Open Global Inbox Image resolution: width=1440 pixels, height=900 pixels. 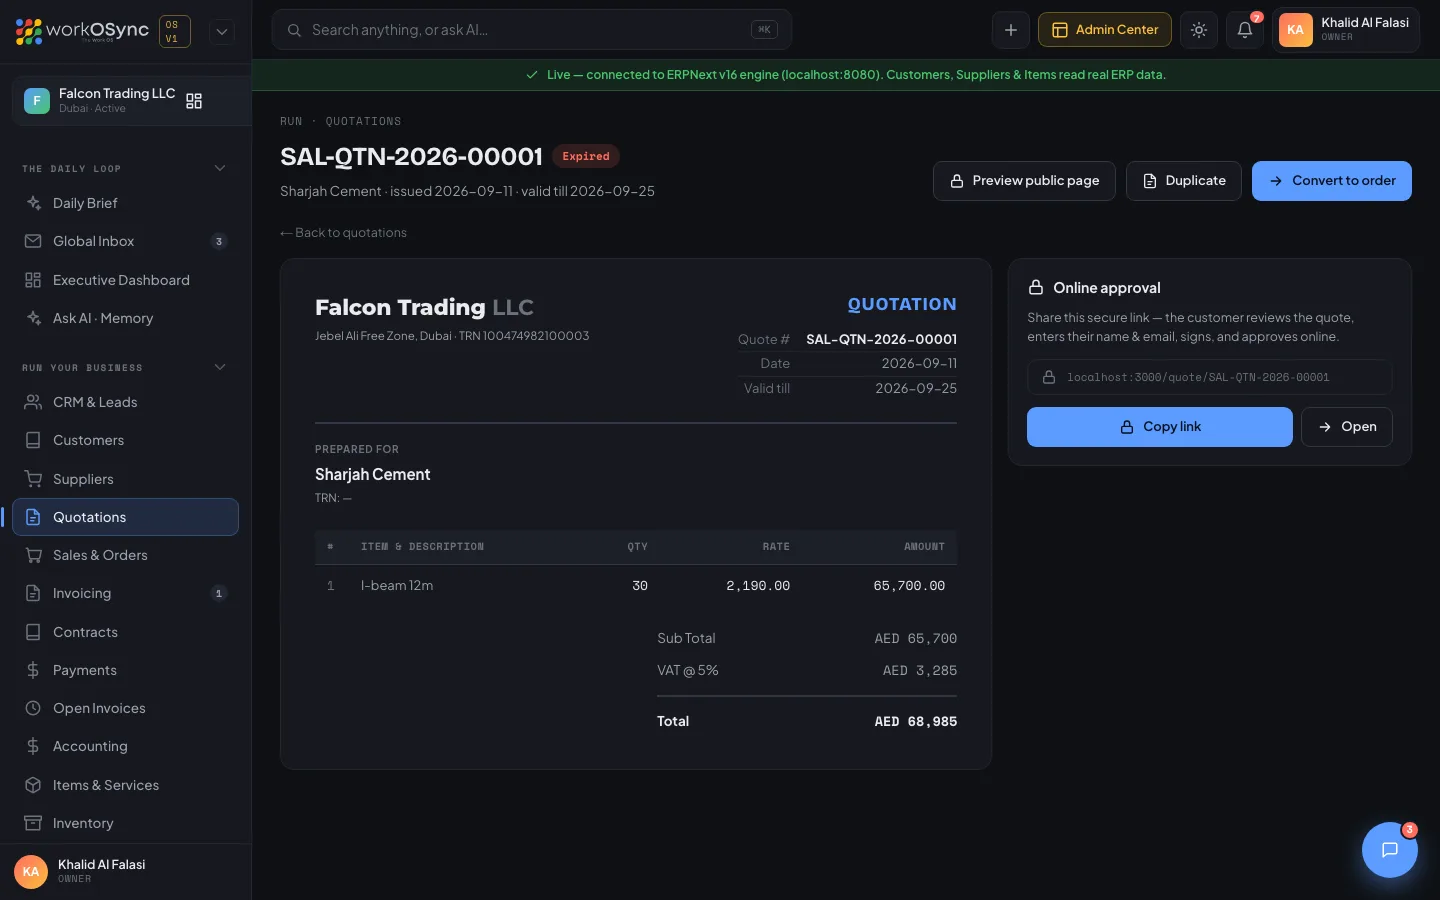[125, 241]
